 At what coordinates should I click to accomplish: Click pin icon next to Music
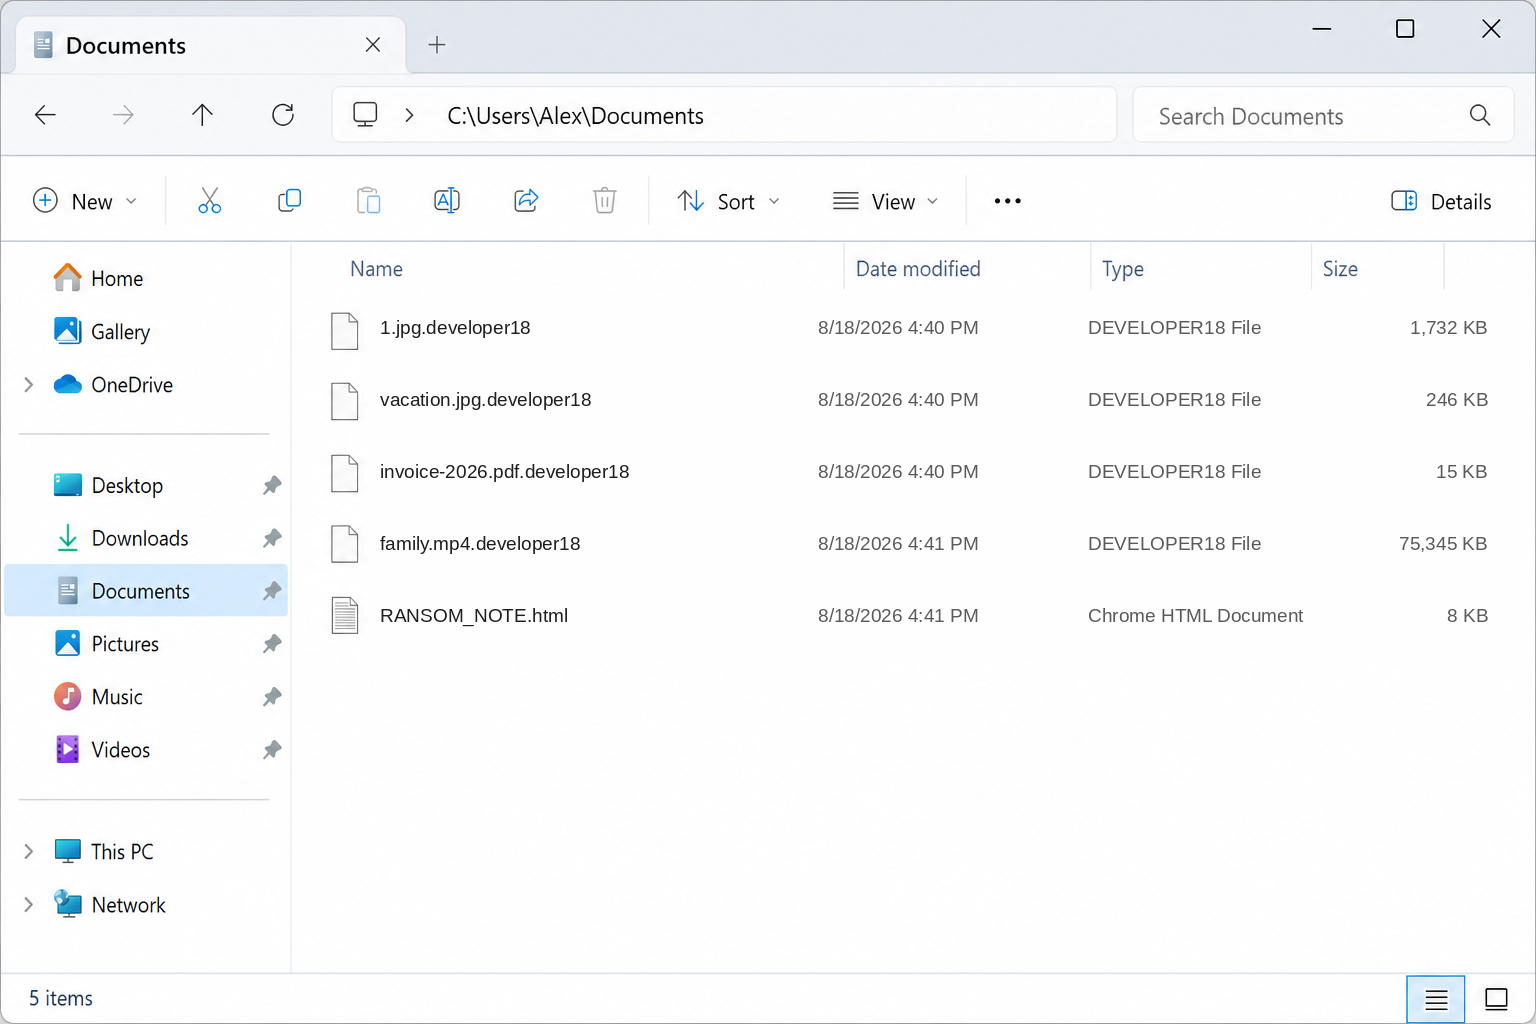tap(272, 697)
